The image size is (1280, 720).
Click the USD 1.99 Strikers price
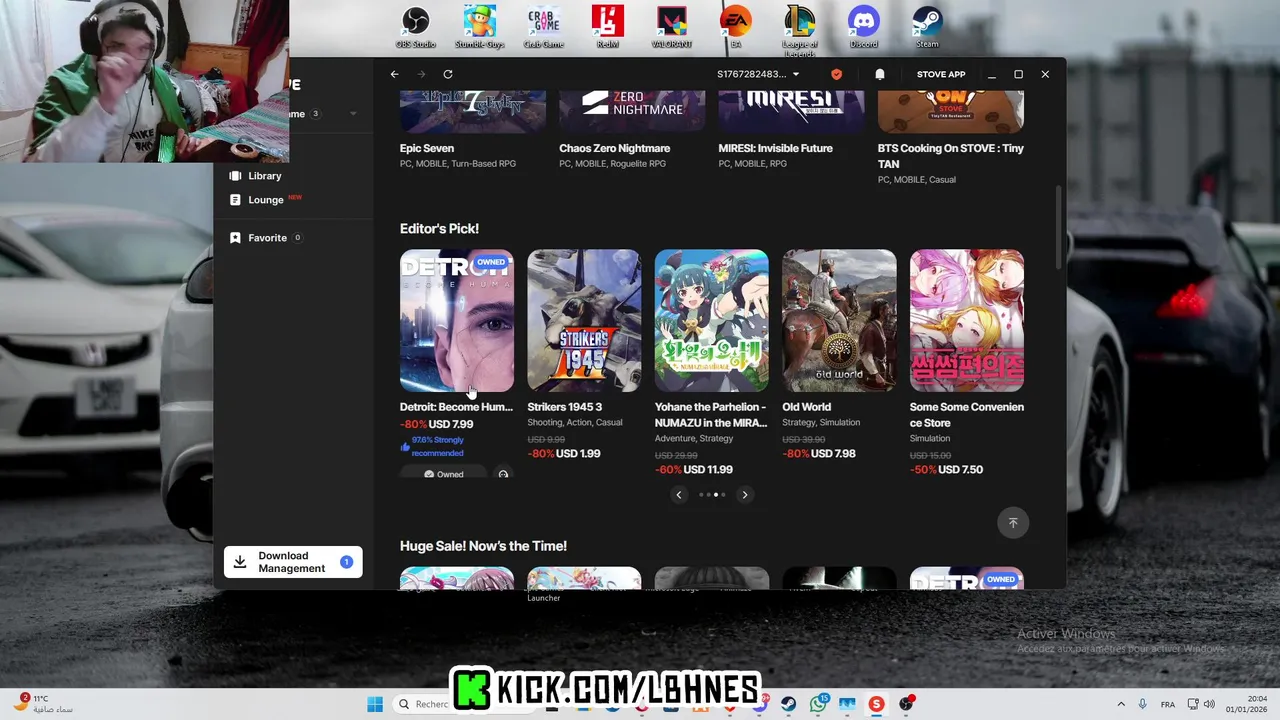(578, 454)
